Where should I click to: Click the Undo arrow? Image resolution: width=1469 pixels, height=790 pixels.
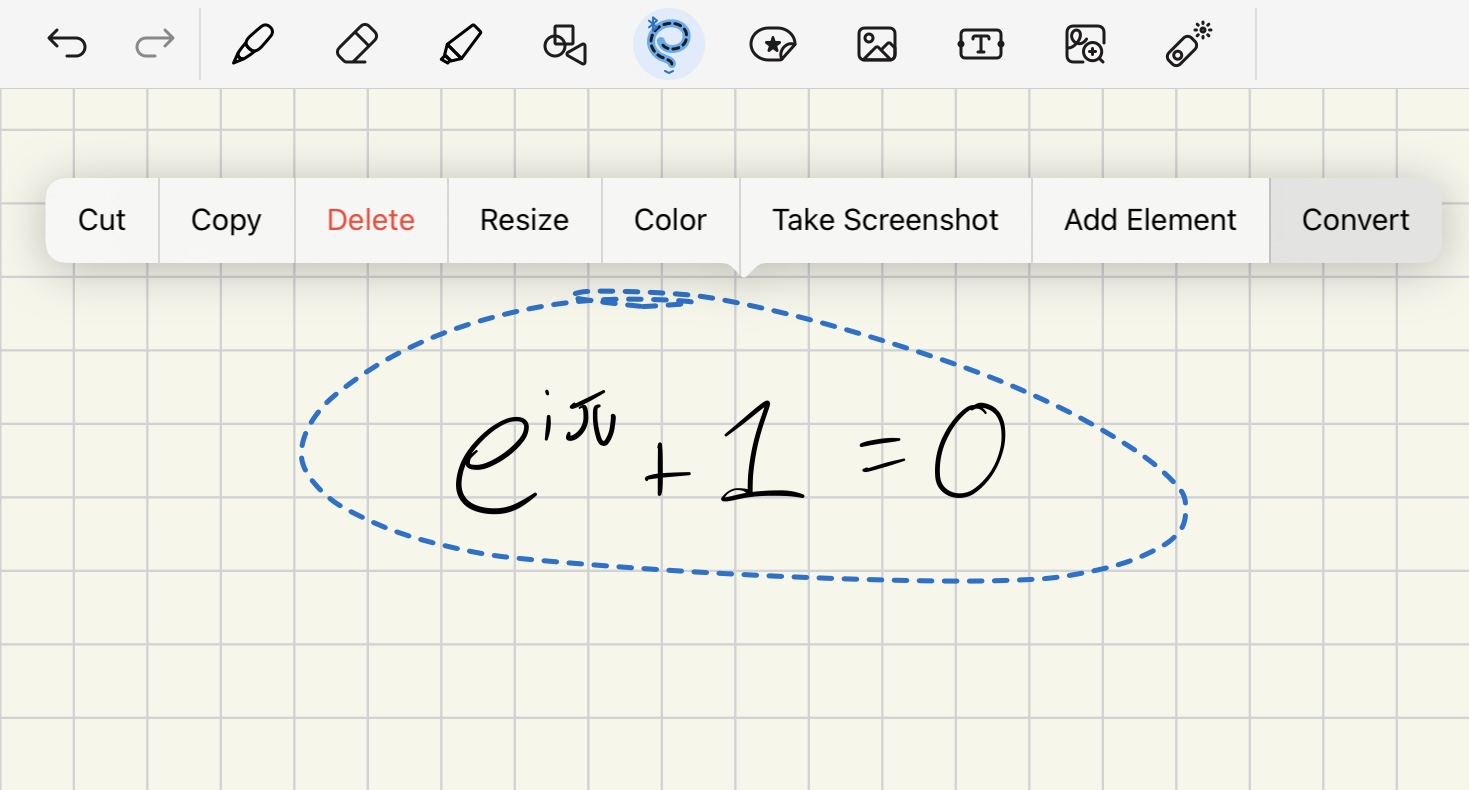(68, 44)
